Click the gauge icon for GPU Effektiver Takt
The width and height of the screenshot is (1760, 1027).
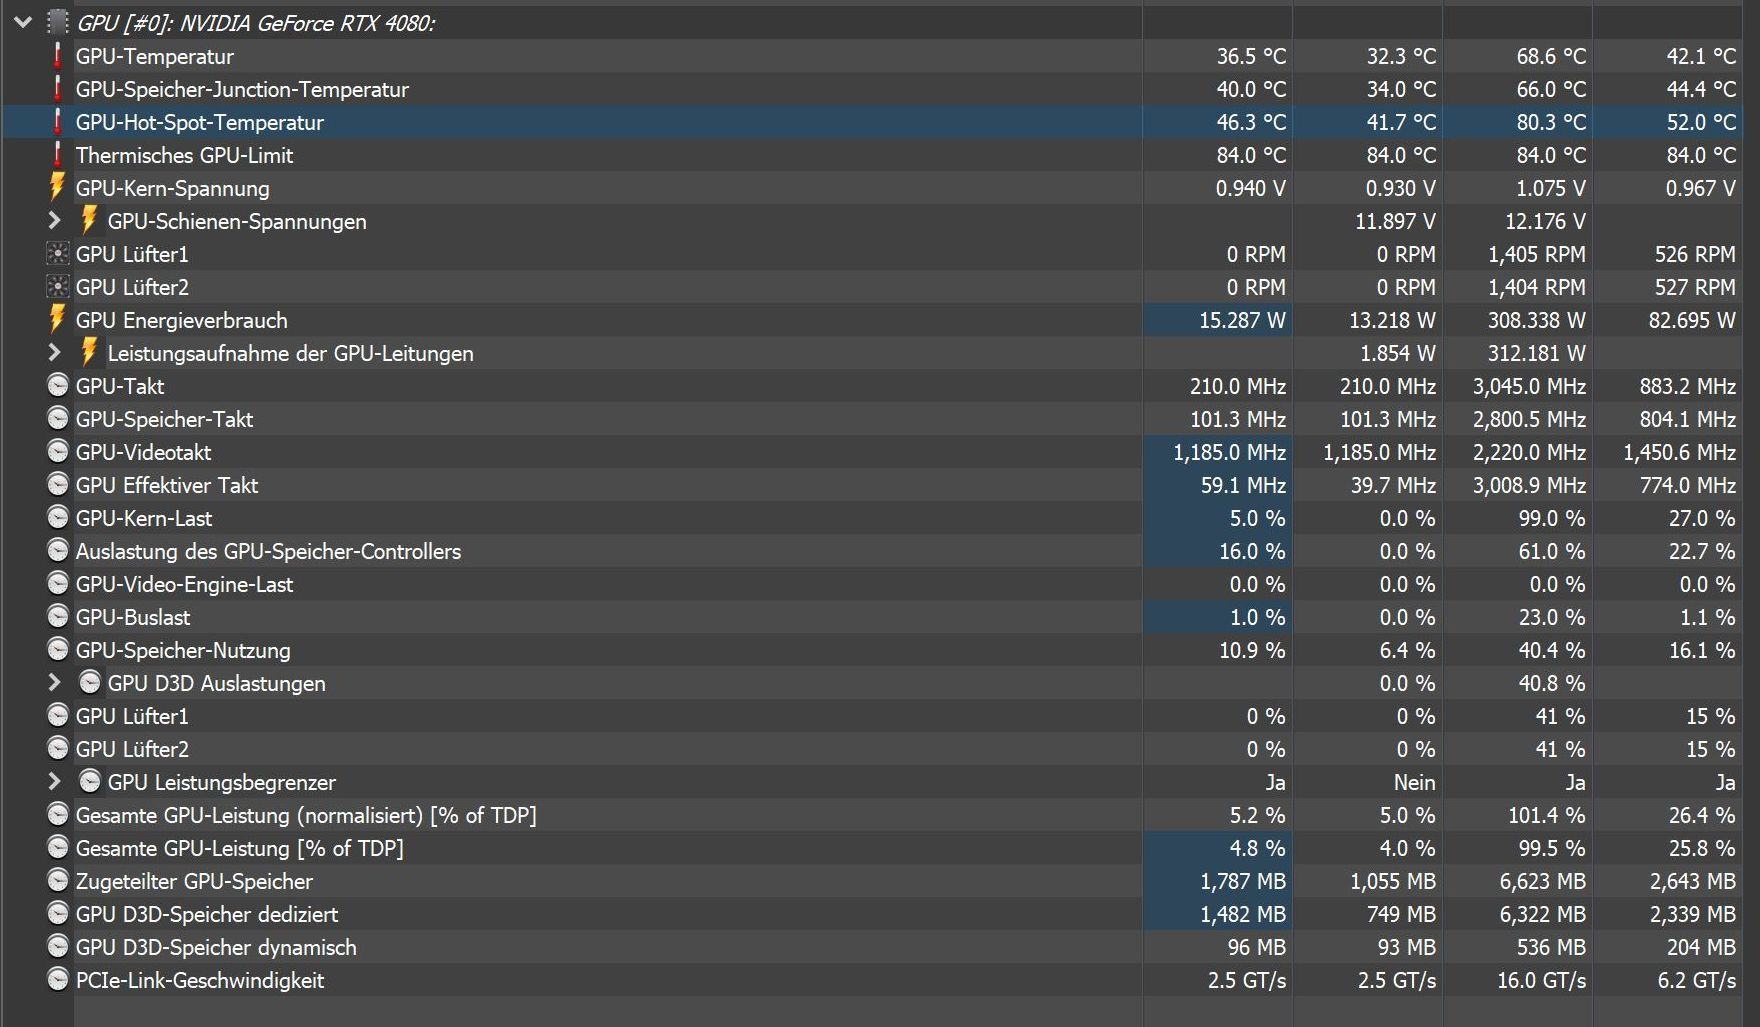click(x=58, y=485)
